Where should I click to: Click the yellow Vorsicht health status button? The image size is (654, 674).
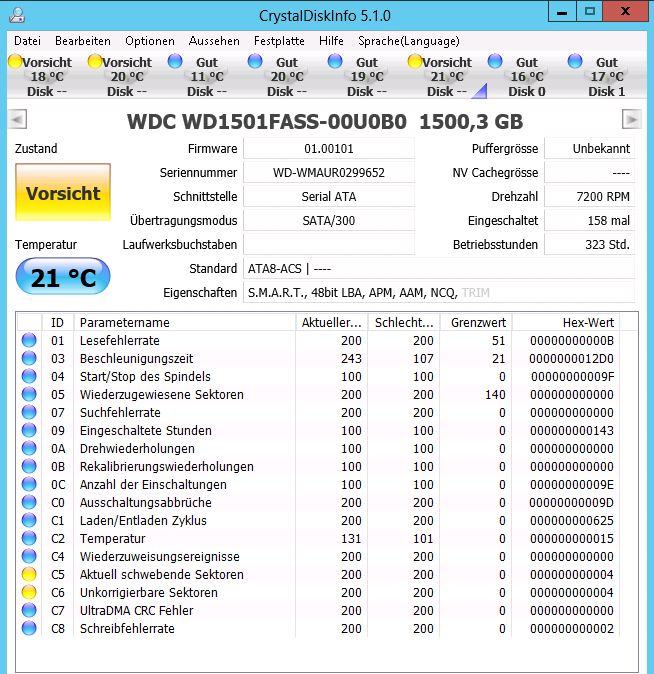tap(63, 192)
